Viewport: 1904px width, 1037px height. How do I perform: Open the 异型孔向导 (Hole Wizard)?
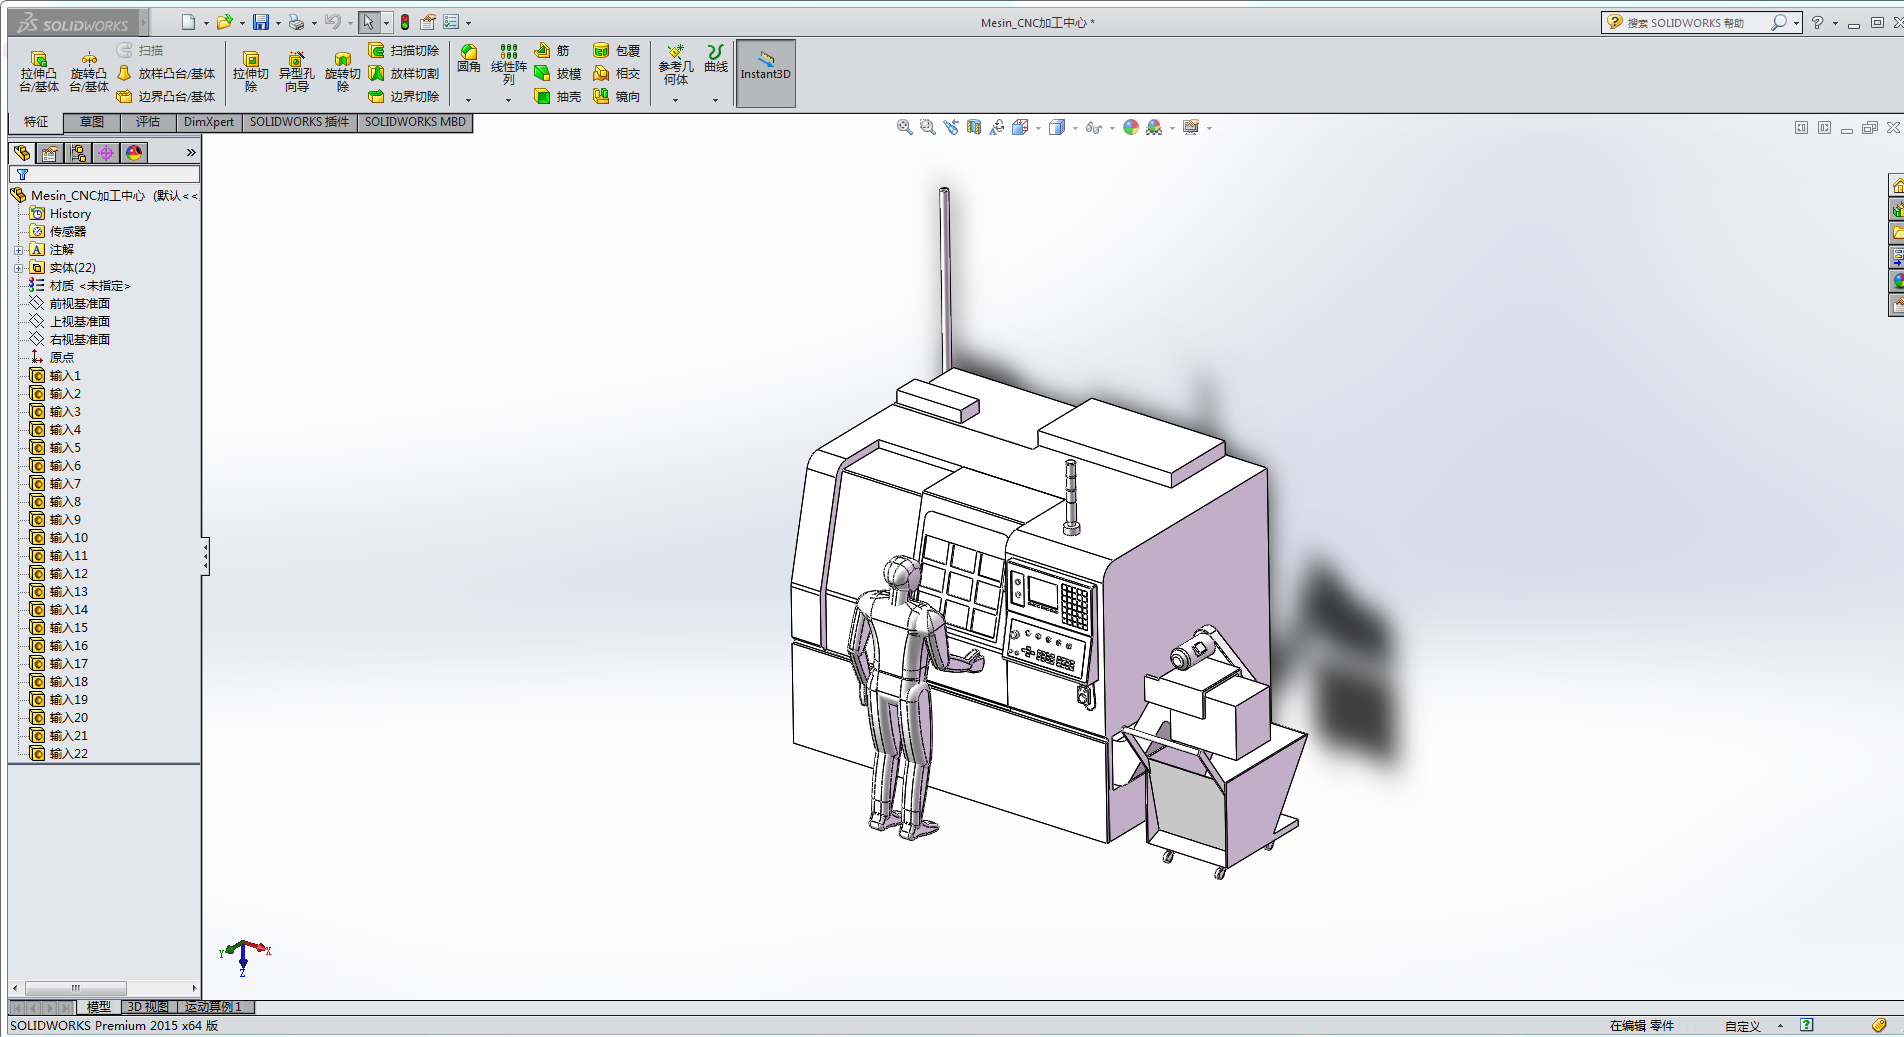[296, 70]
